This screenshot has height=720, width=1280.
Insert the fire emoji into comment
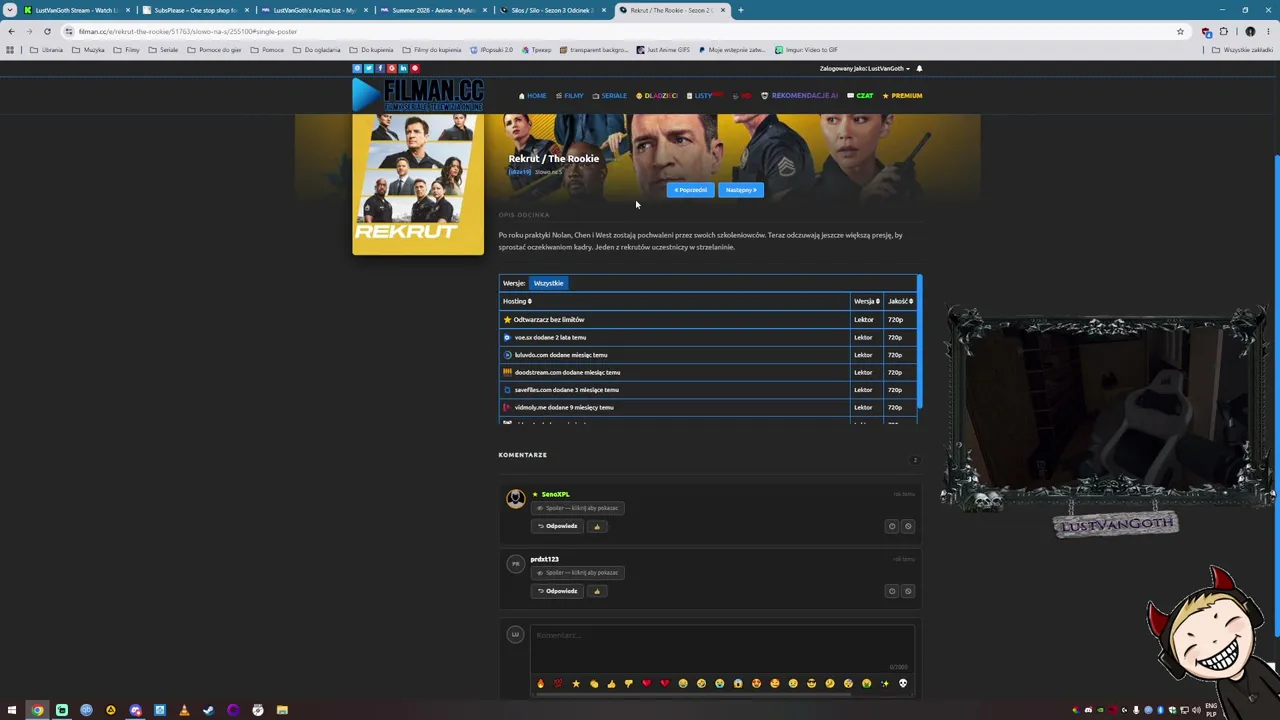(540, 684)
